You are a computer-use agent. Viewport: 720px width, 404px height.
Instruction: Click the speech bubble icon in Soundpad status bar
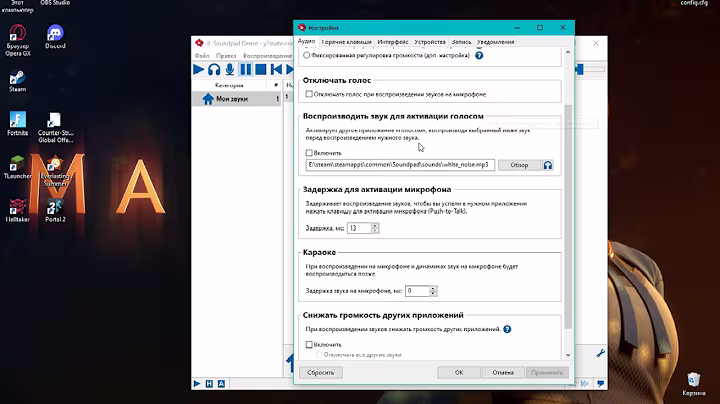click(x=600, y=384)
